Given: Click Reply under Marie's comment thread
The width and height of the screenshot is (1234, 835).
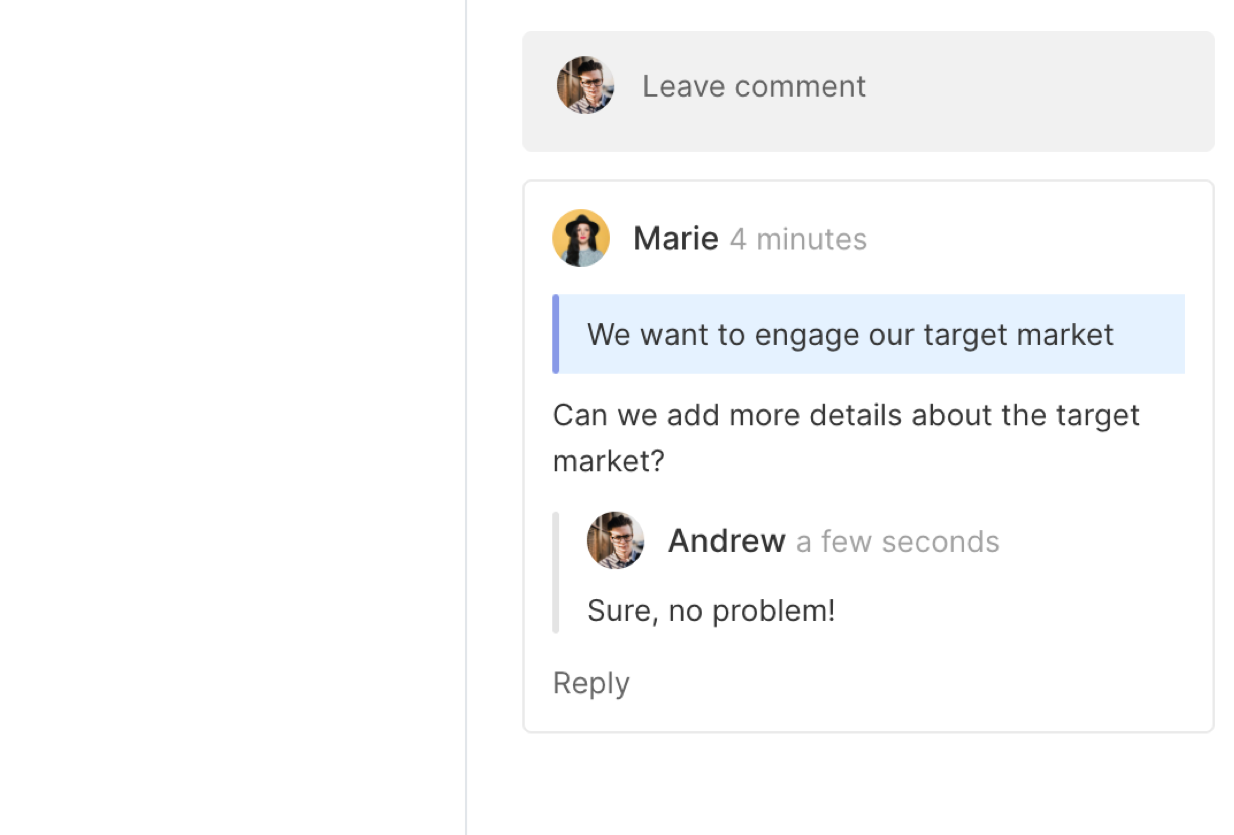Looking at the screenshot, I should (591, 683).
